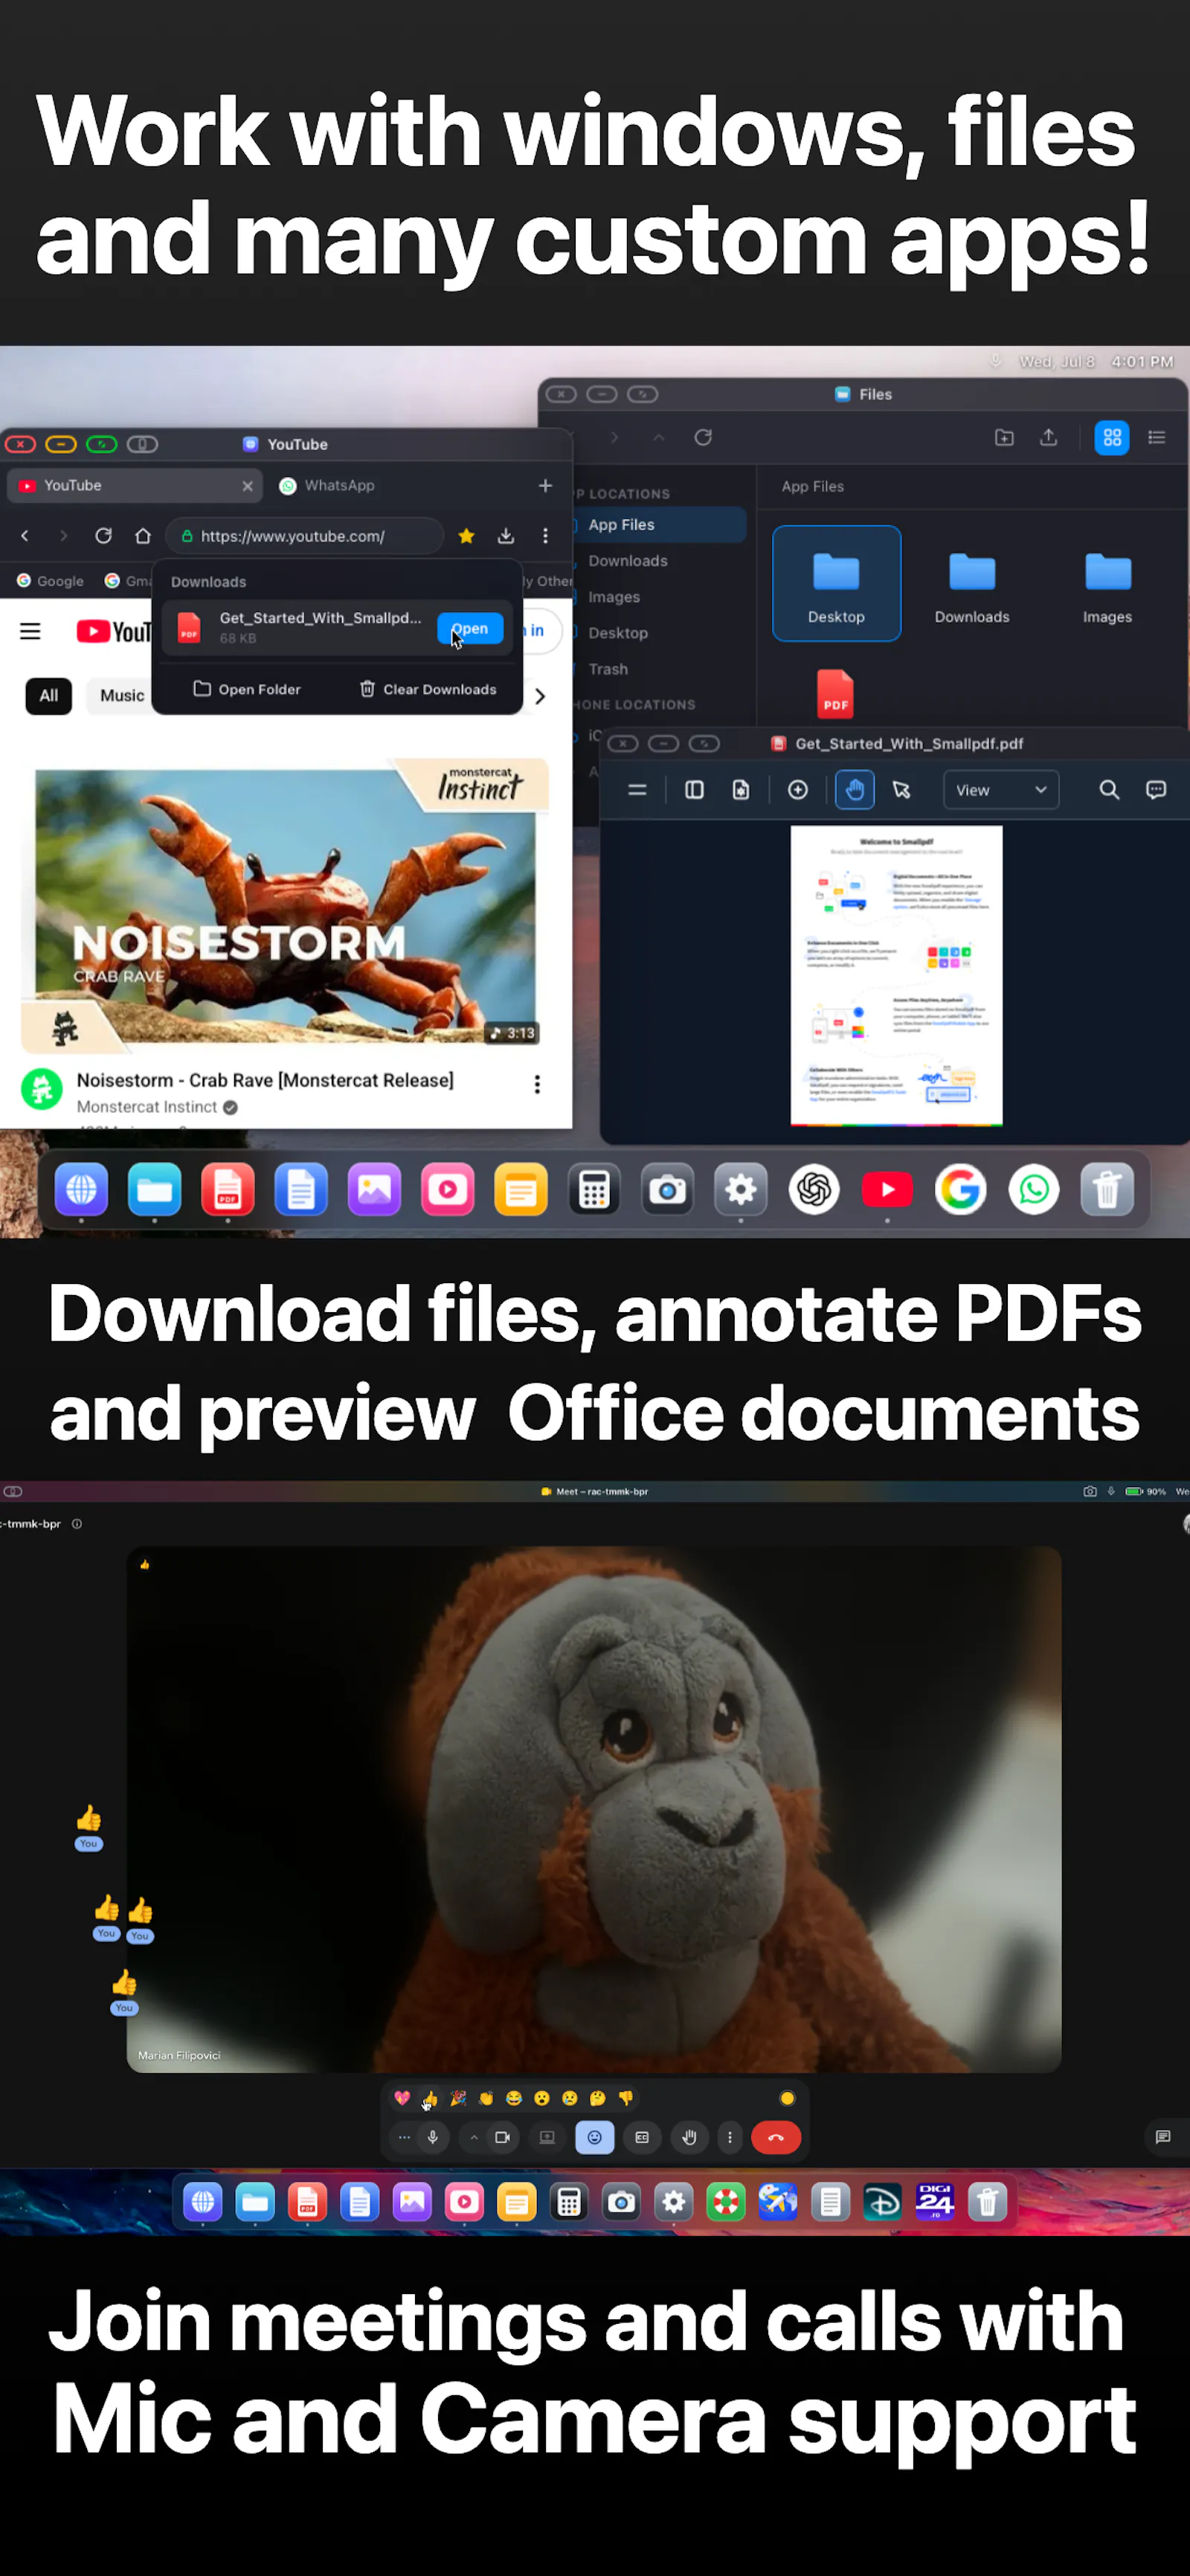This screenshot has height=2576, width=1190.
Task: Select the Music filter chip on YouTube
Action: [121, 696]
